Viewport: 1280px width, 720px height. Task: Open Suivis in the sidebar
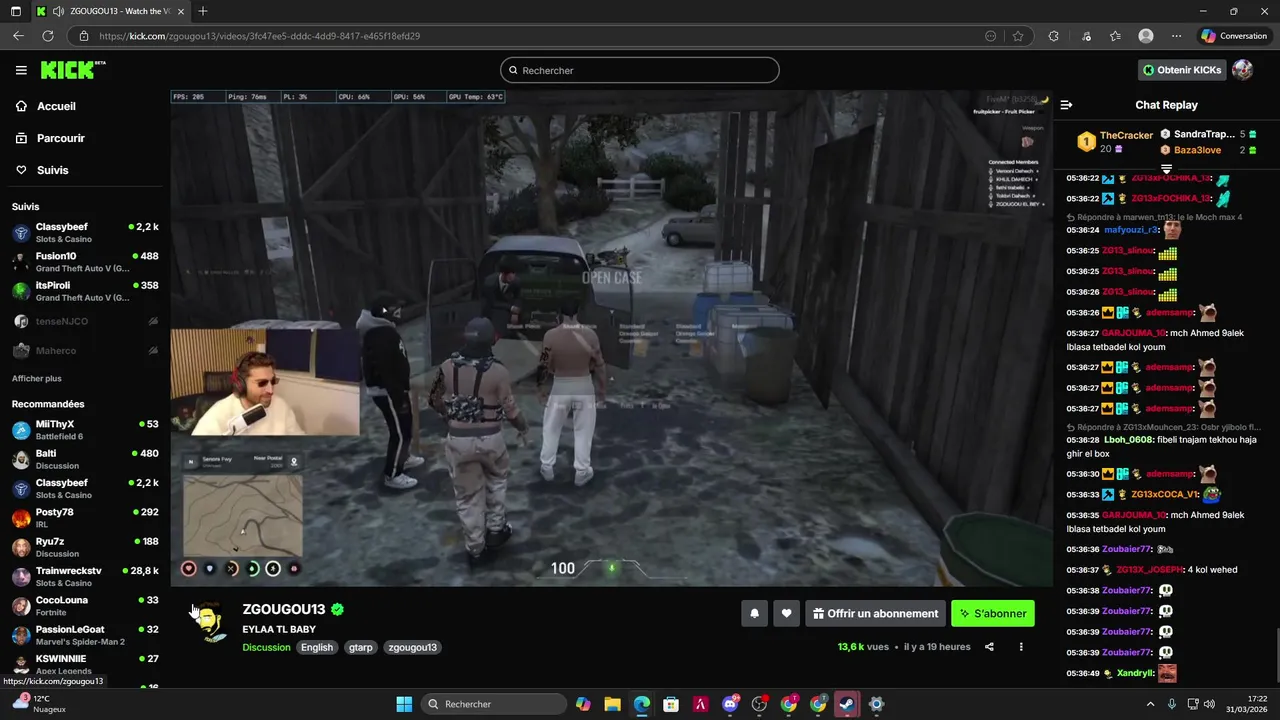tap(53, 170)
